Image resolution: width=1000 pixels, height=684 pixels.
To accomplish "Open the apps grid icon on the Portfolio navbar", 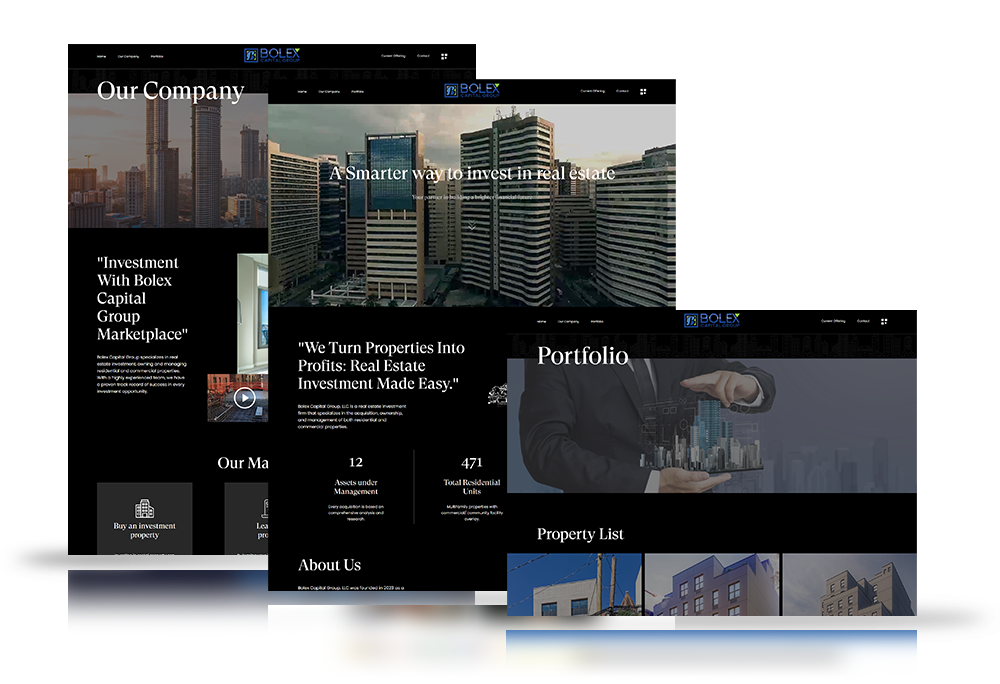I will (x=884, y=321).
